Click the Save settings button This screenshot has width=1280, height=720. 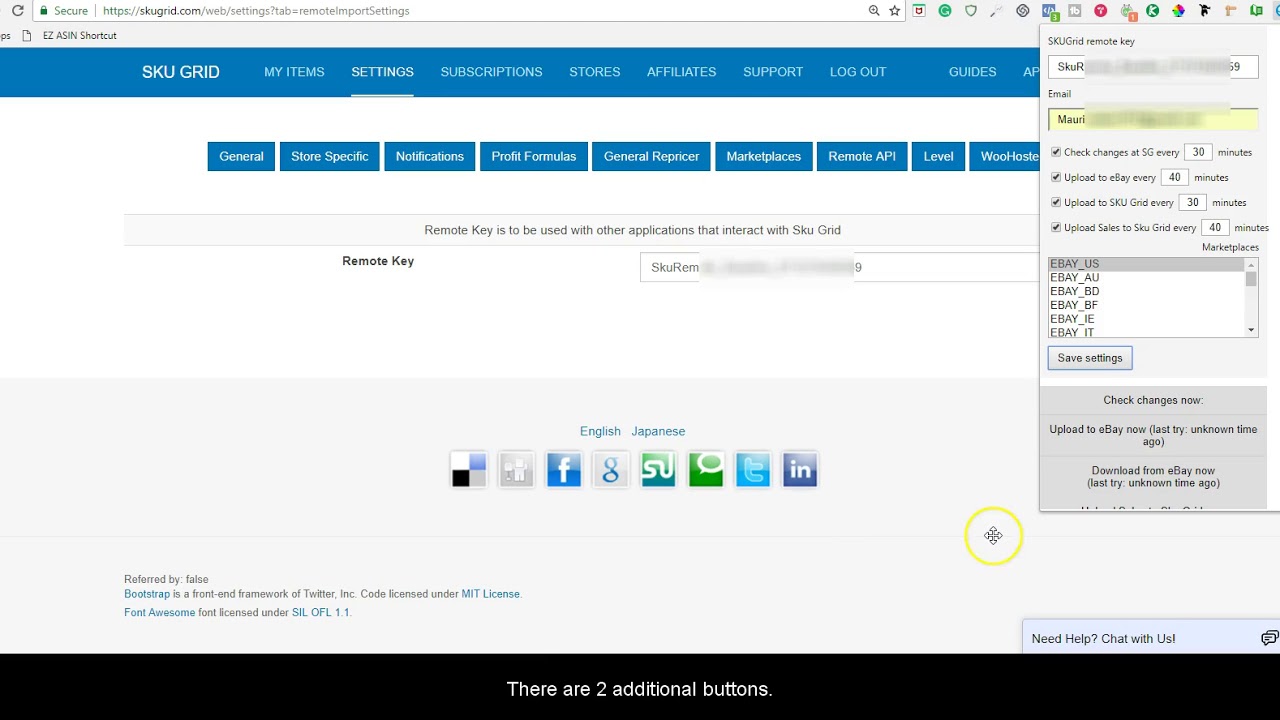point(1089,358)
